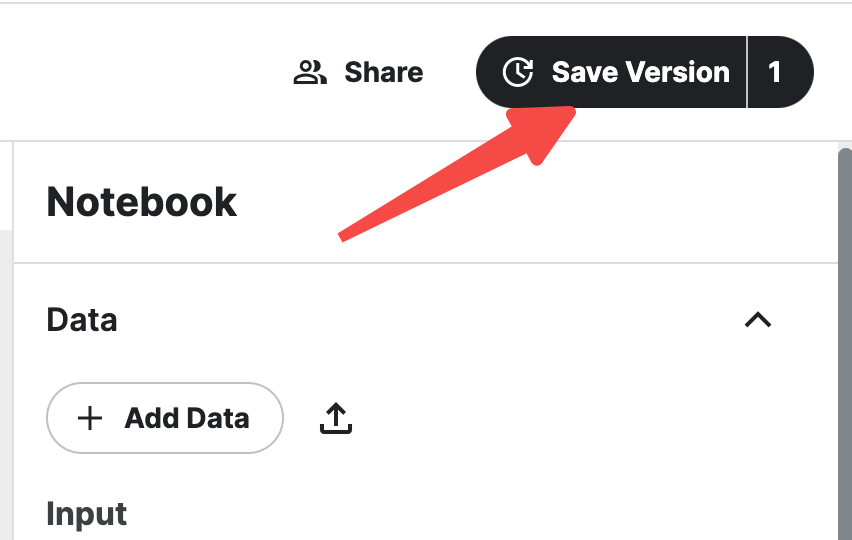The image size is (852, 540).
Task: Click the Share people icon
Action: coord(310,73)
